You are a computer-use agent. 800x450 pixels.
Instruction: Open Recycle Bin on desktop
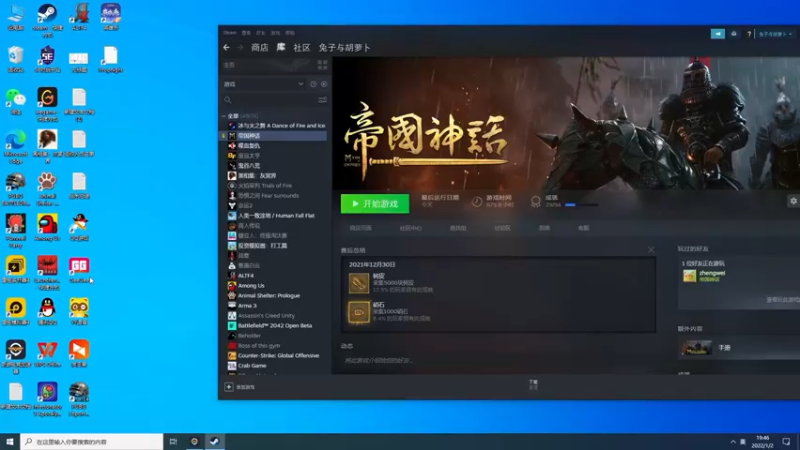pyautogui.click(x=16, y=59)
